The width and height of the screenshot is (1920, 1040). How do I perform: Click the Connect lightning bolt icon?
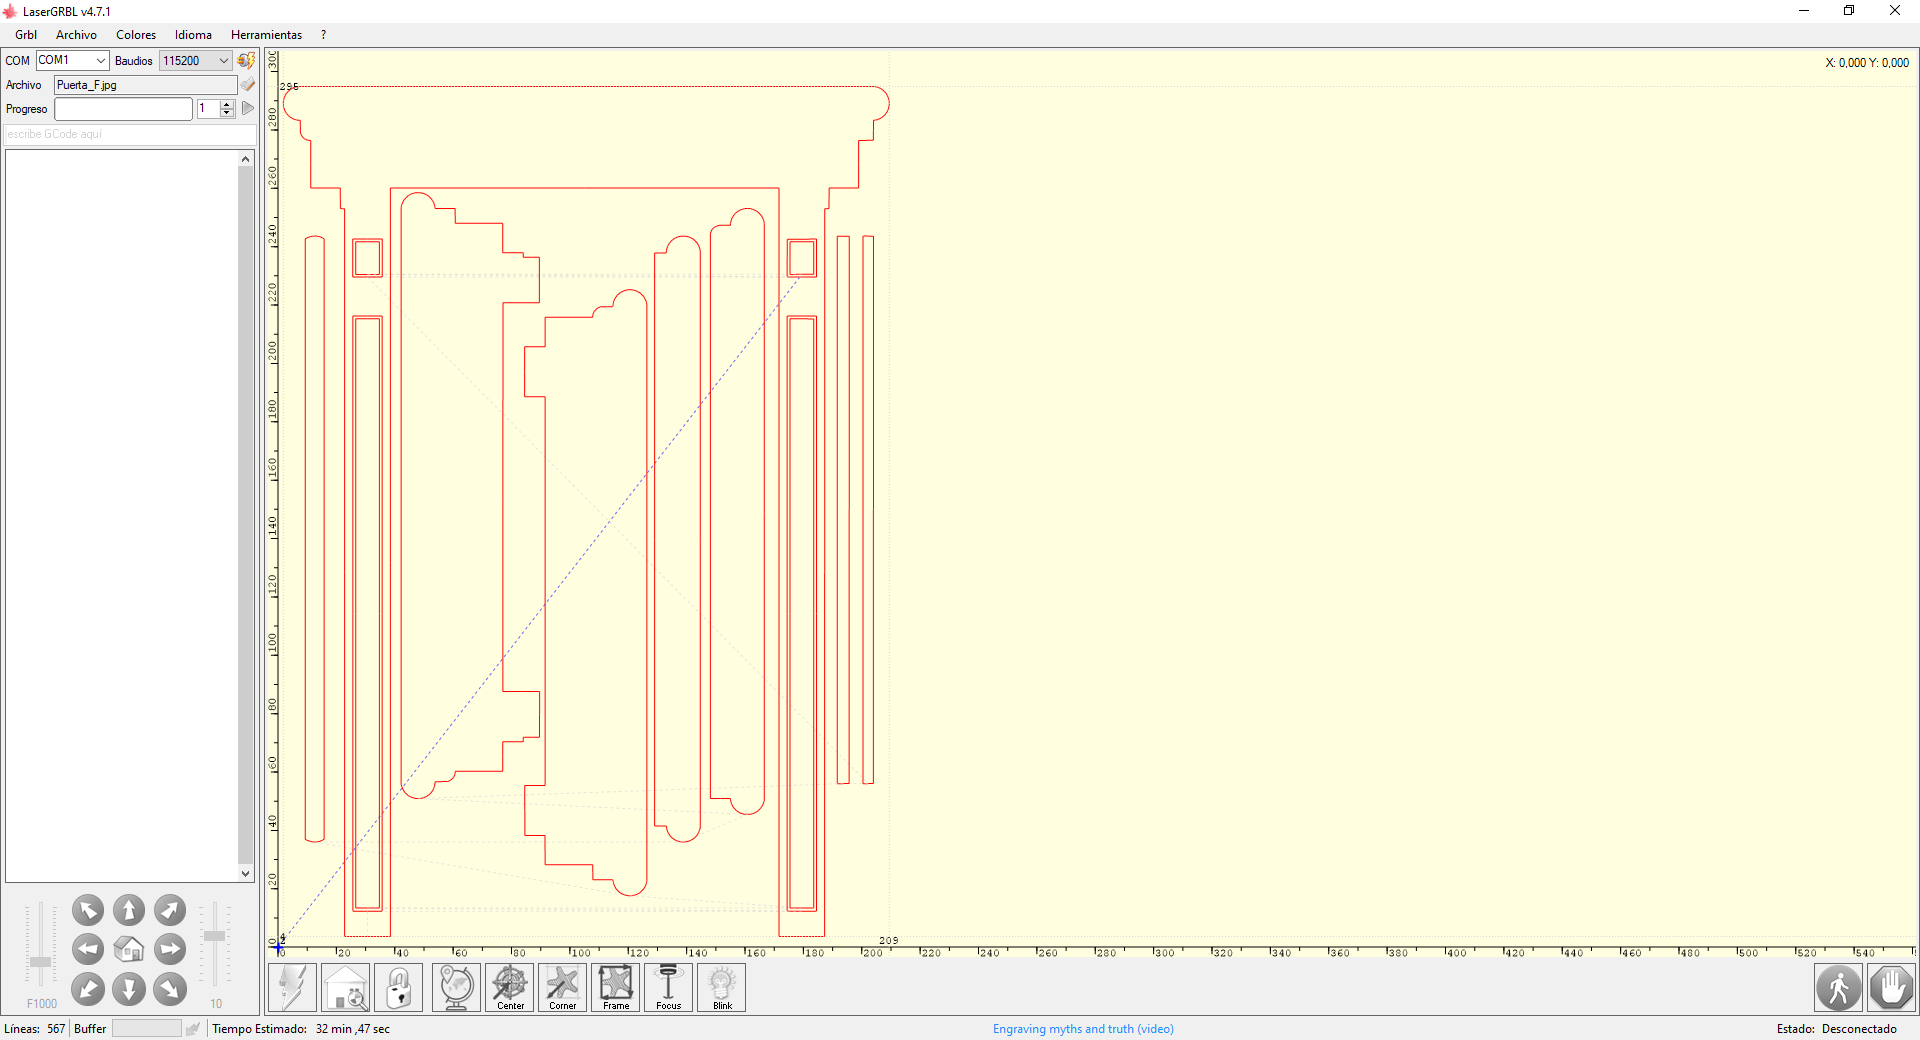pyautogui.click(x=292, y=988)
